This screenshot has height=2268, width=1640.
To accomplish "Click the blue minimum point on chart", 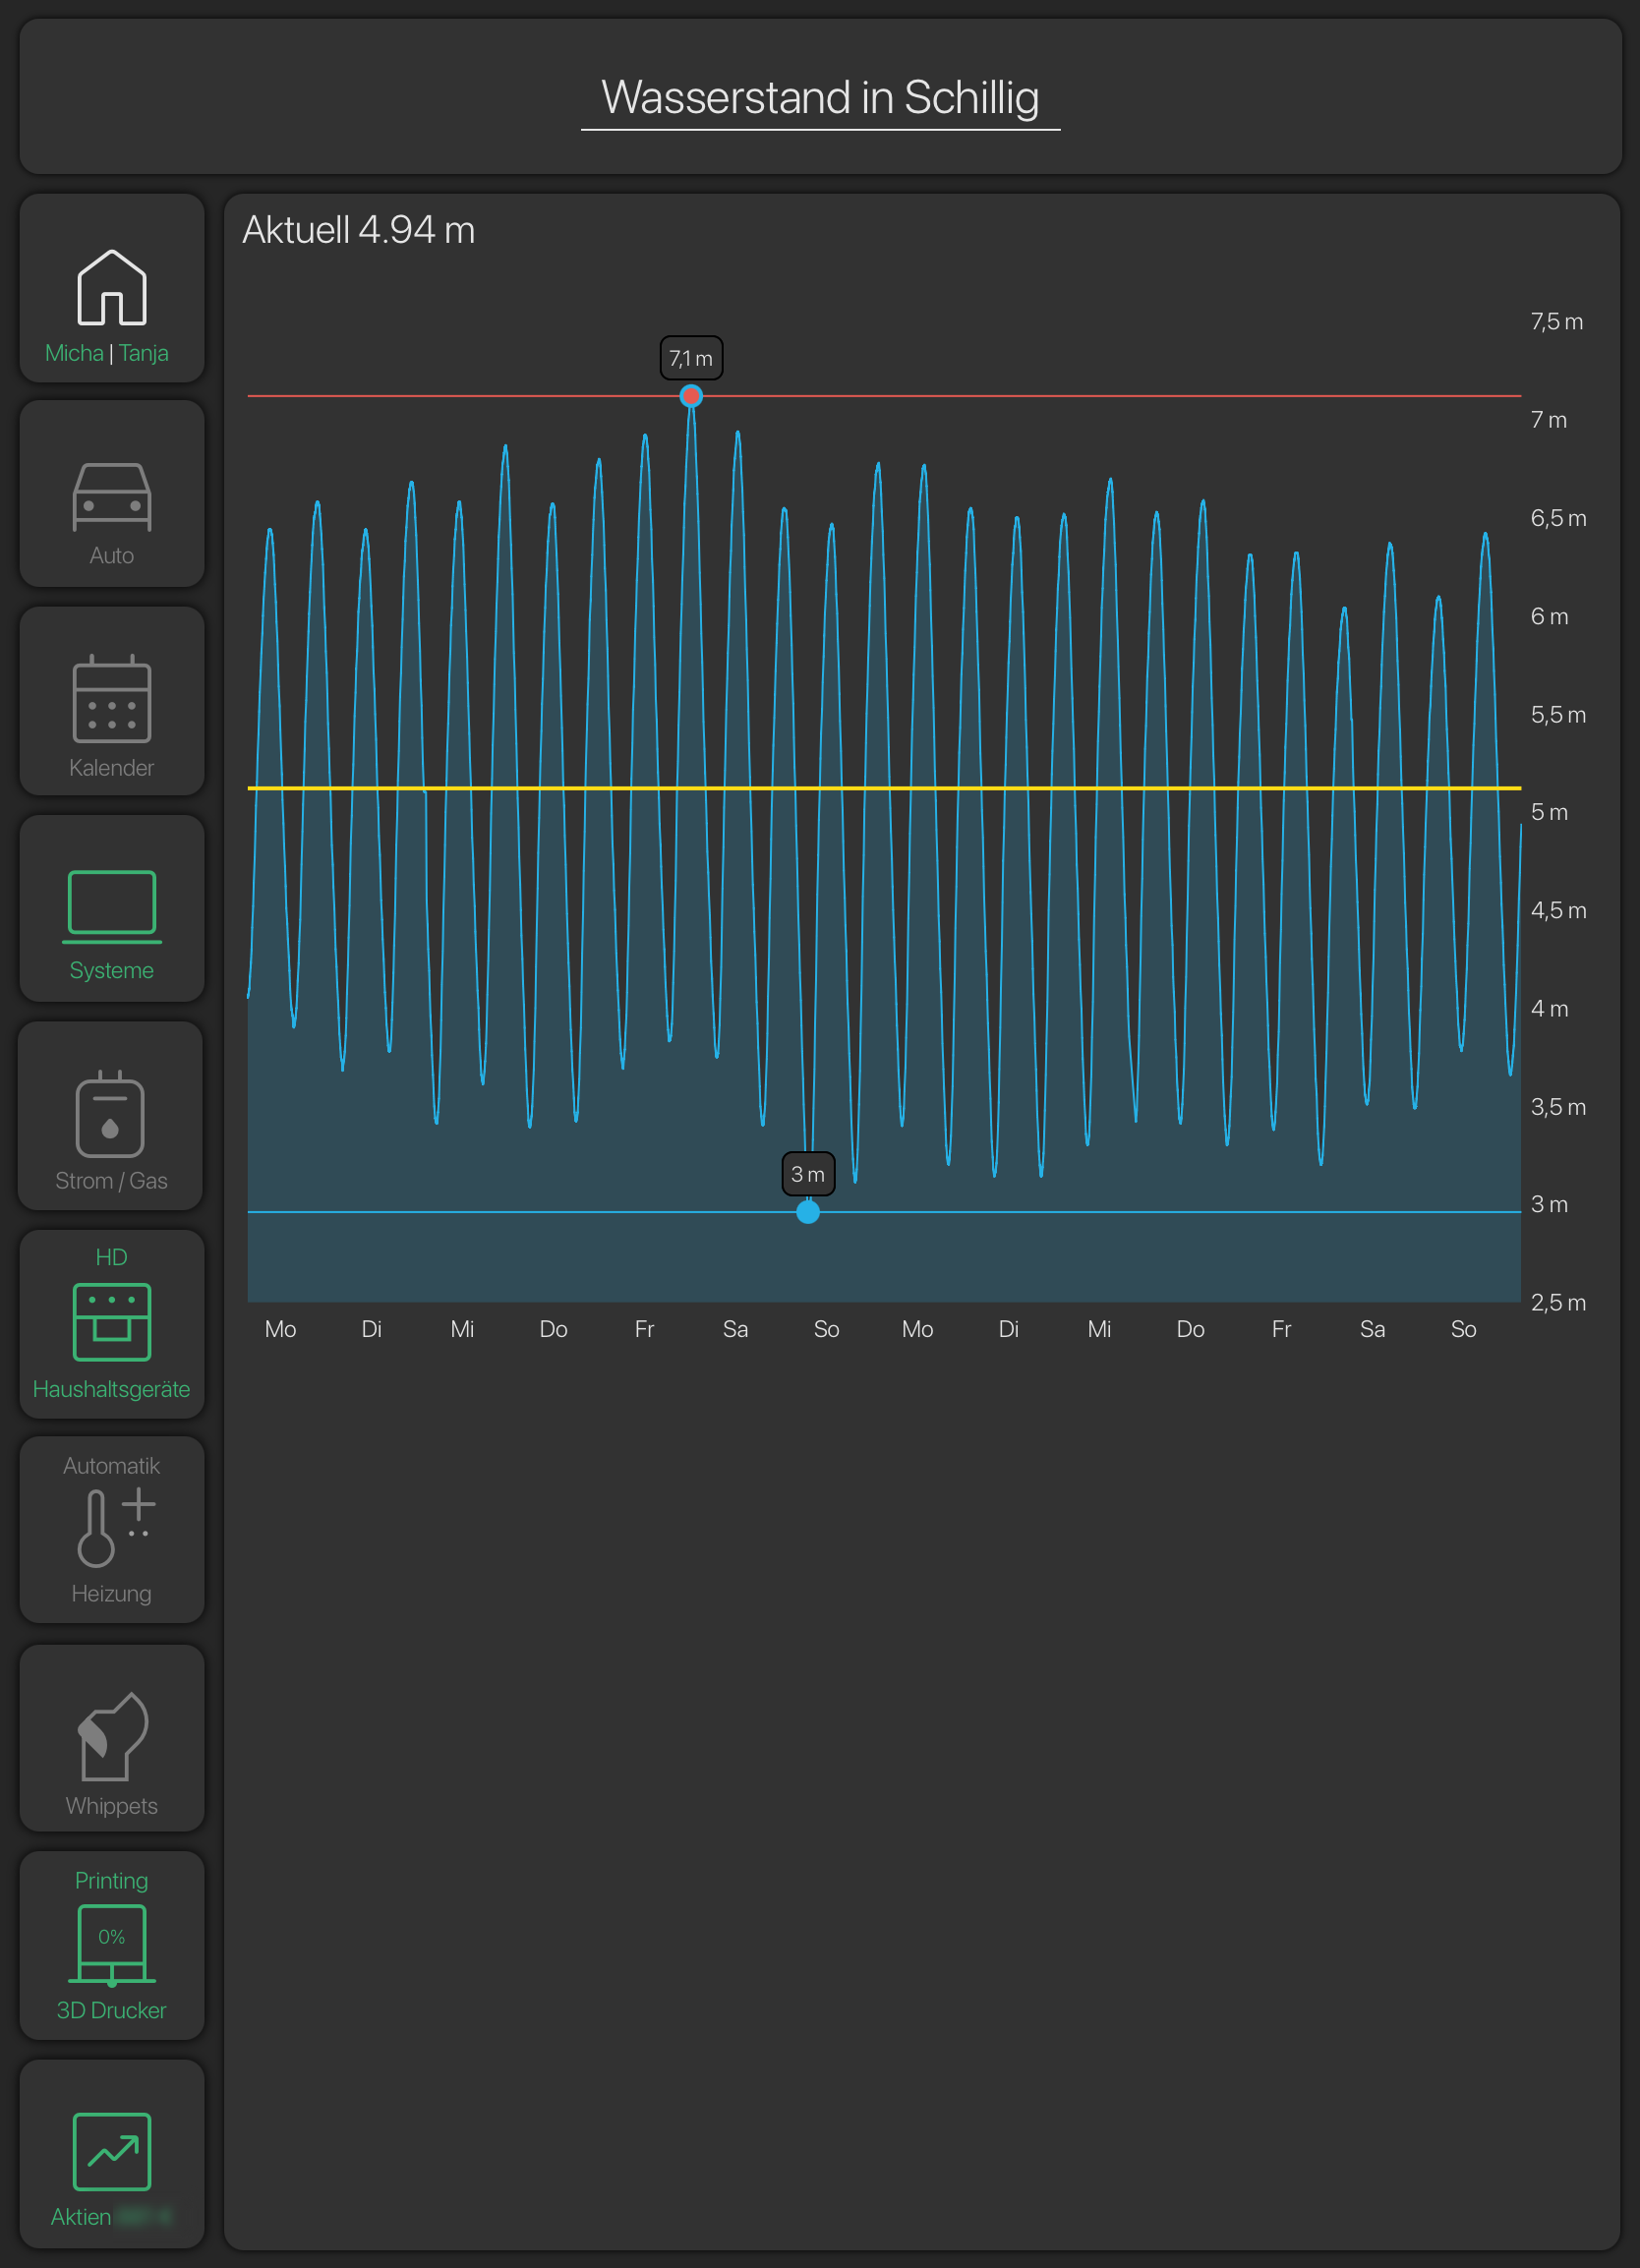I will point(808,1212).
